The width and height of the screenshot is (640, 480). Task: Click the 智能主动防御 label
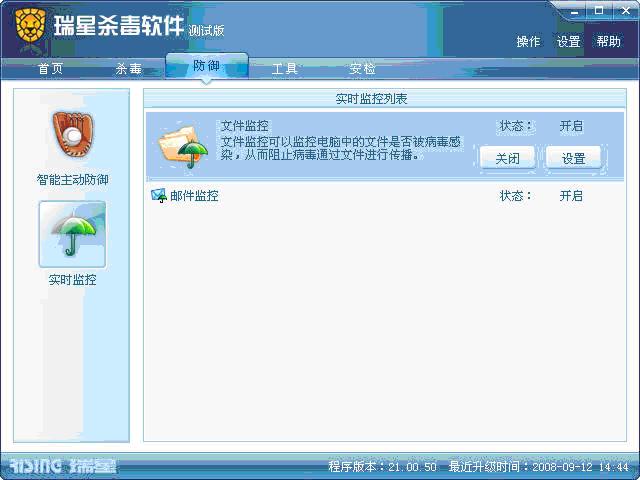pyautogui.click(x=73, y=180)
